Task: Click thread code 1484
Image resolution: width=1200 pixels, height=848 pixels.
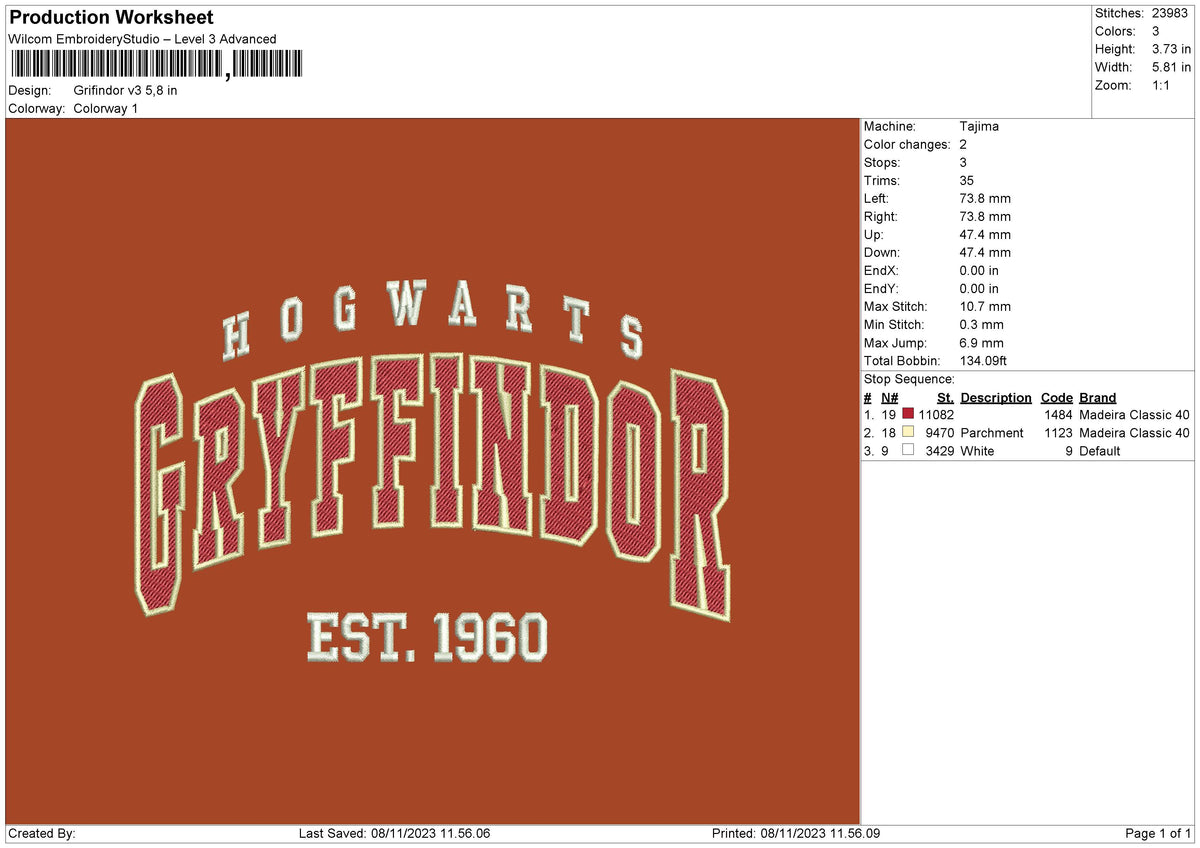Action: [1058, 414]
